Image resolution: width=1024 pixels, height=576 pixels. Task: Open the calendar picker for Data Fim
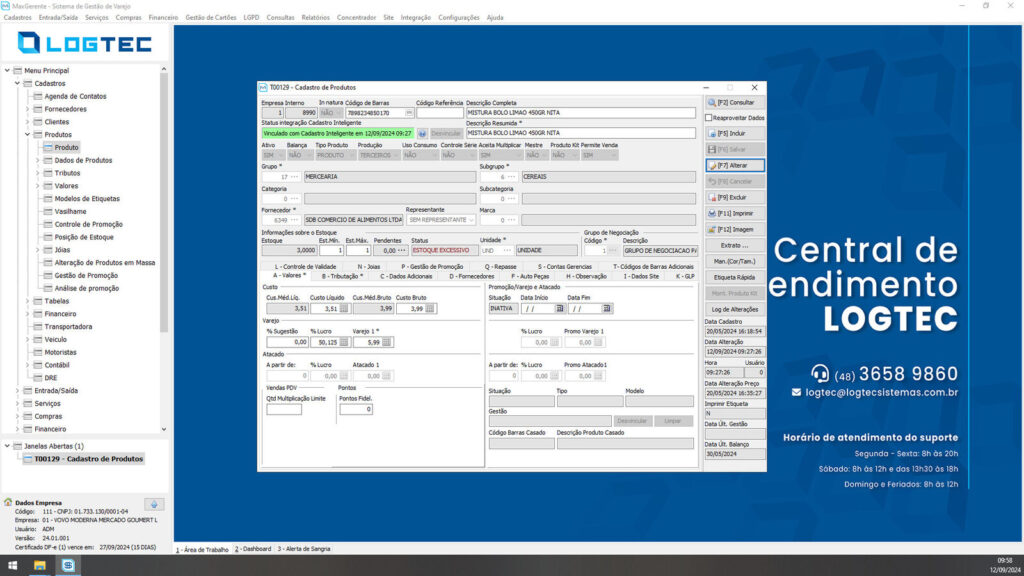pyautogui.click(x=607, y=308)
